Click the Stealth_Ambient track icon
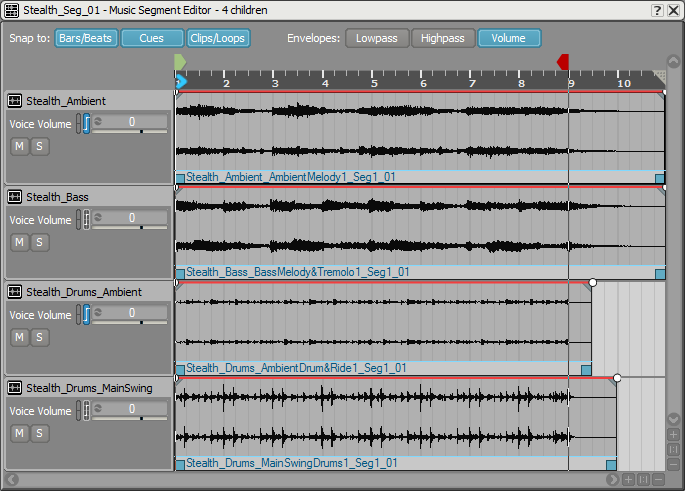 [14, 101]
